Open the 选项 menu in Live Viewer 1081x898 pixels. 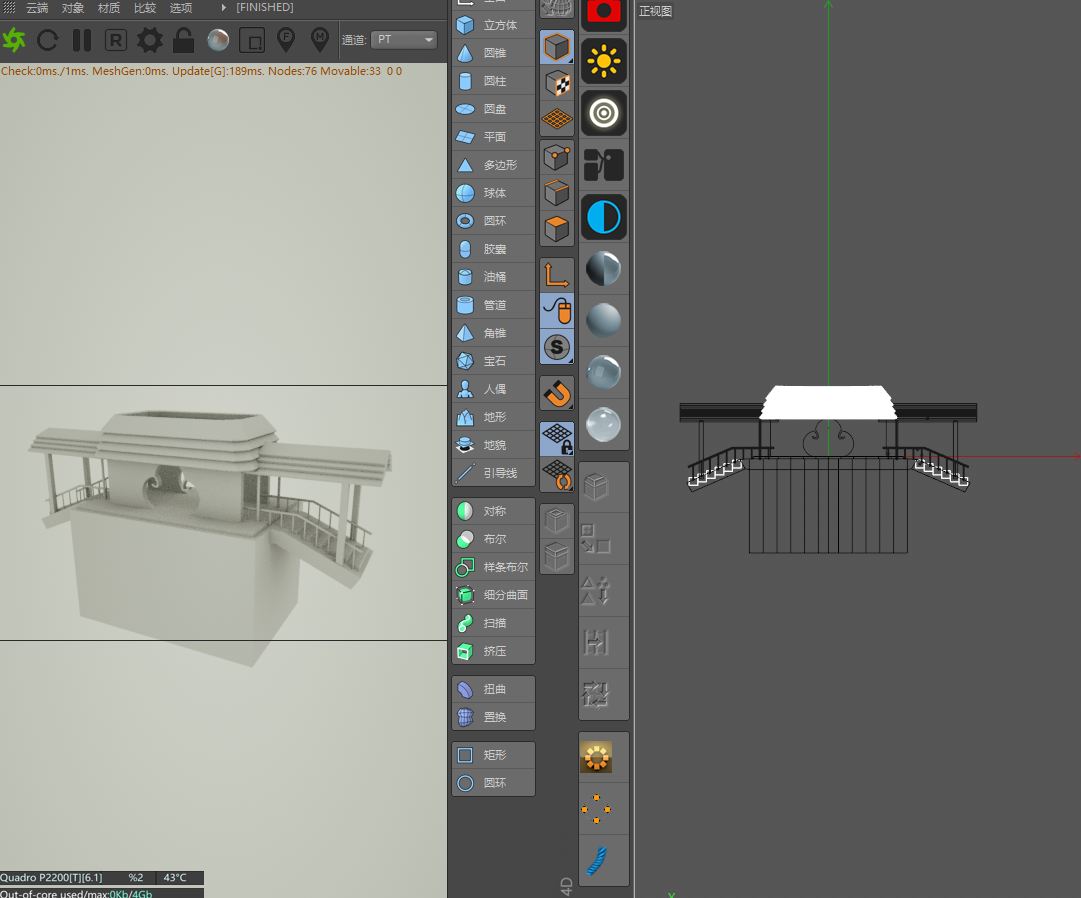point(181,8)
